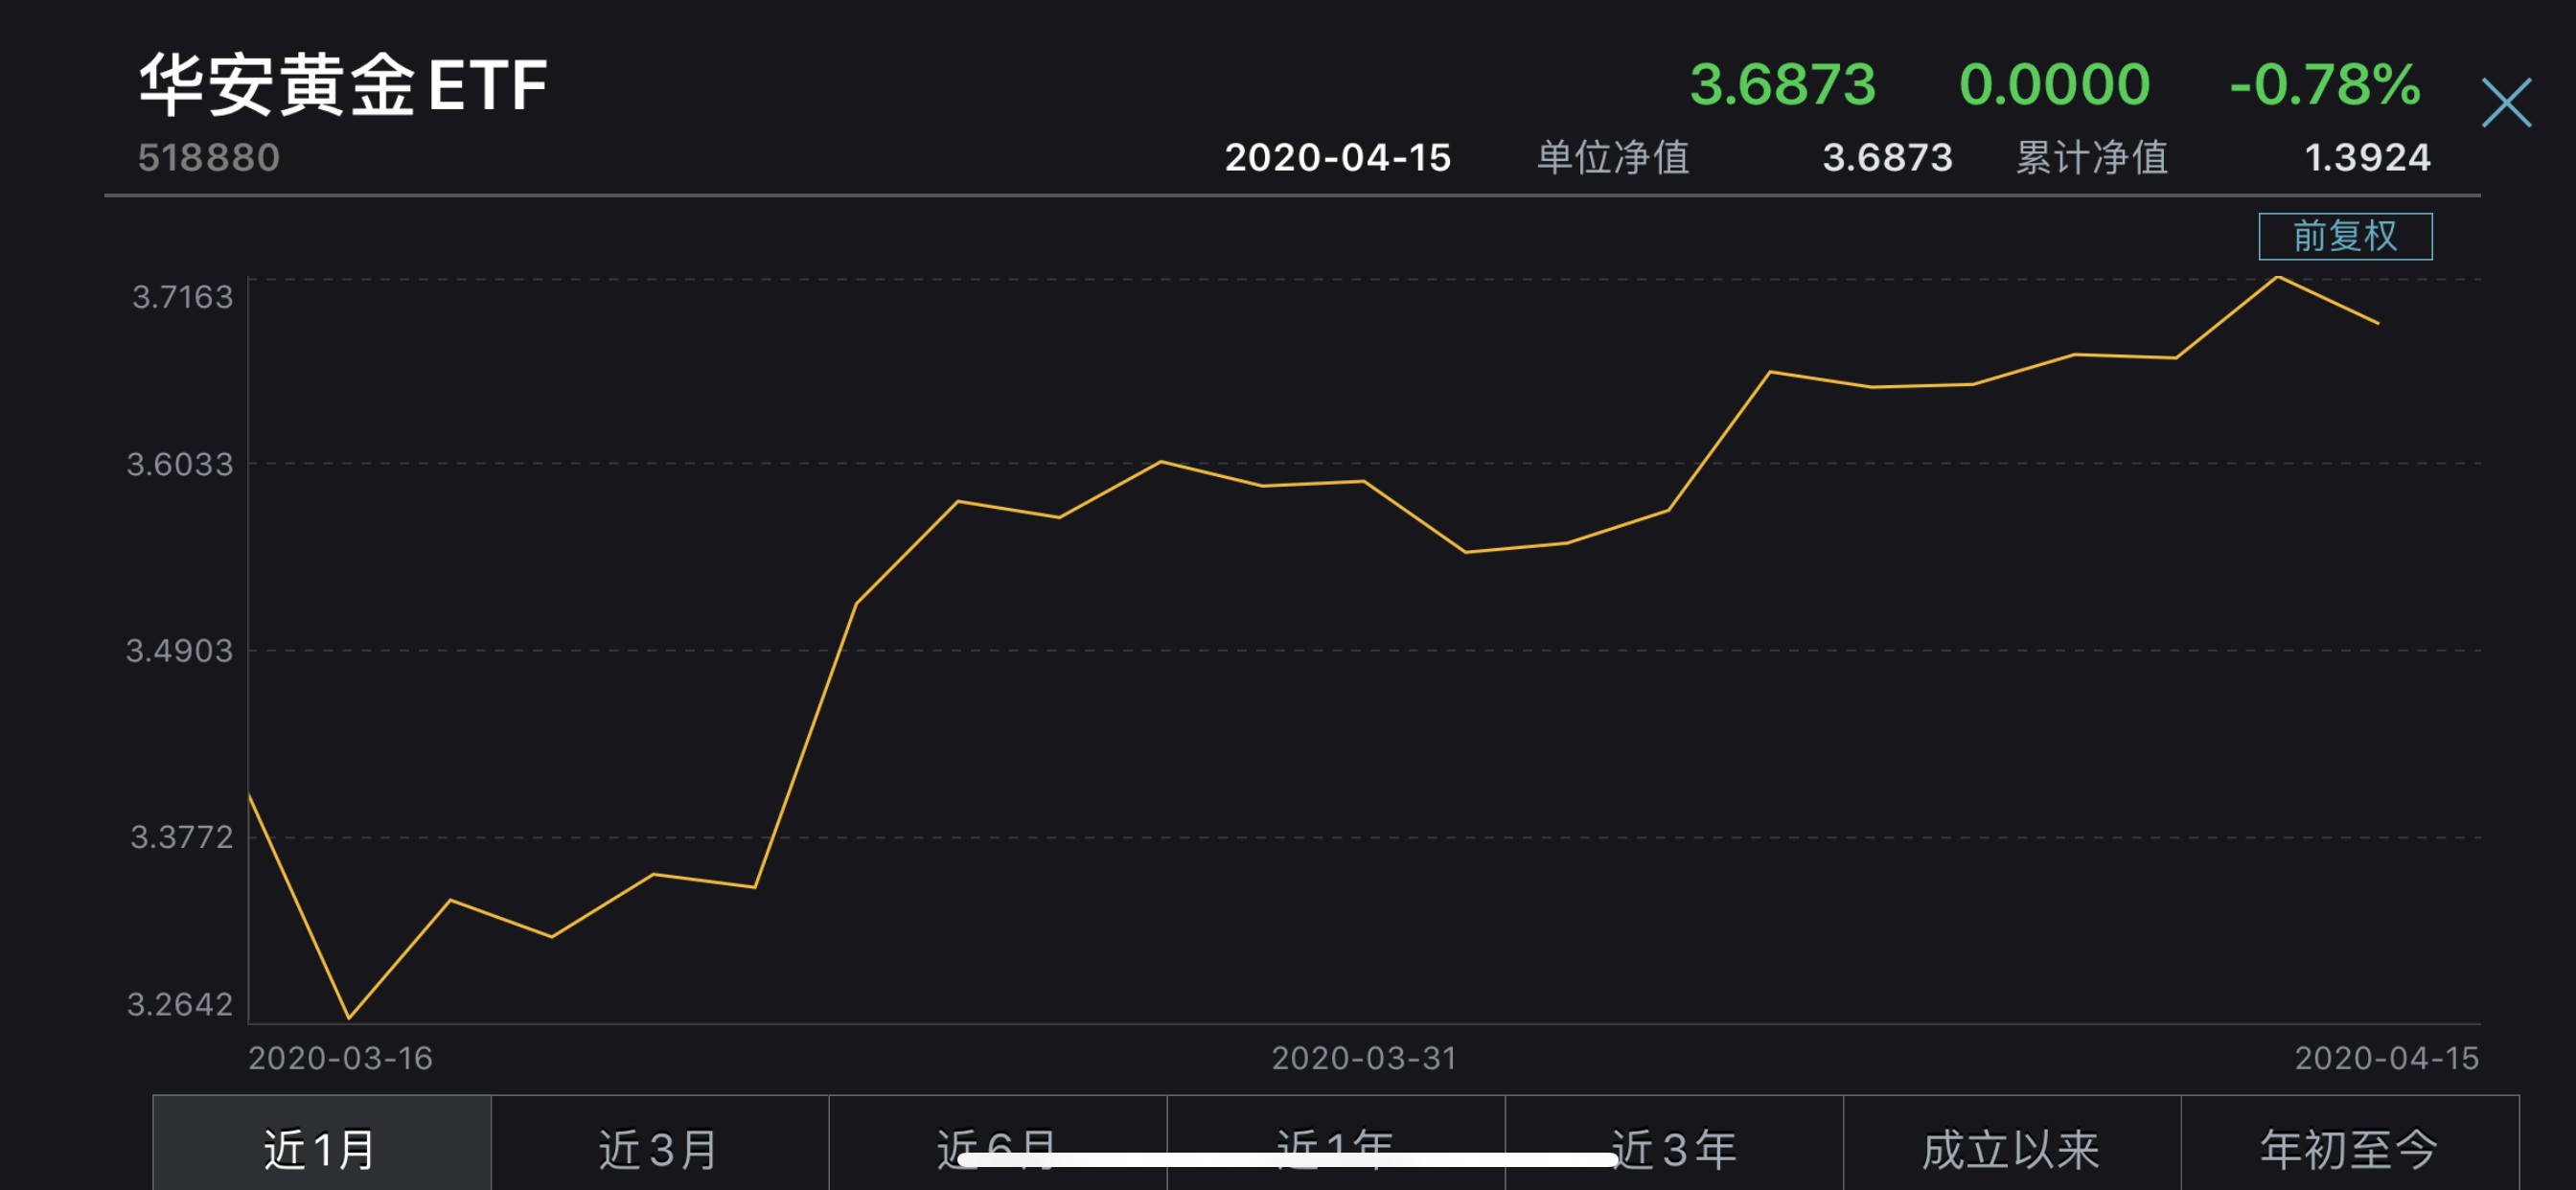
Task: Select the 年初至今 tab
Action: [2350, 1145]
